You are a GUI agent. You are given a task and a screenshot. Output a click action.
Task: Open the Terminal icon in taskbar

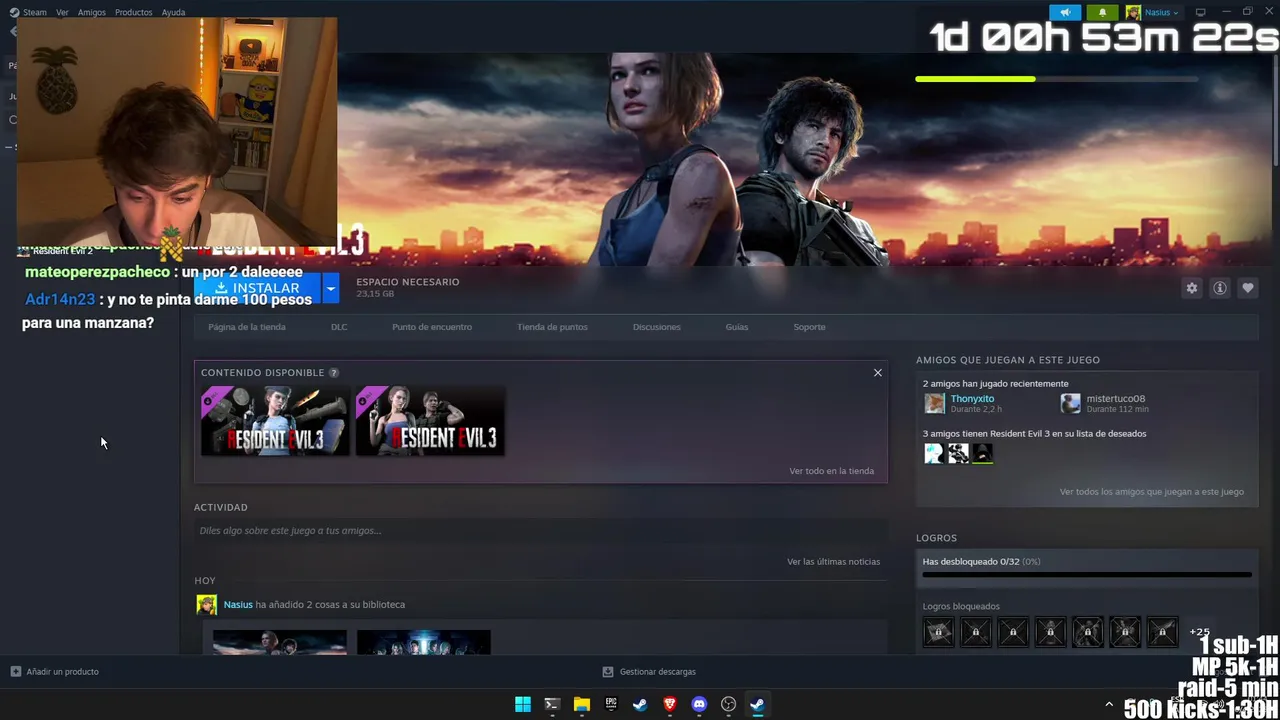tap(552, 704)
